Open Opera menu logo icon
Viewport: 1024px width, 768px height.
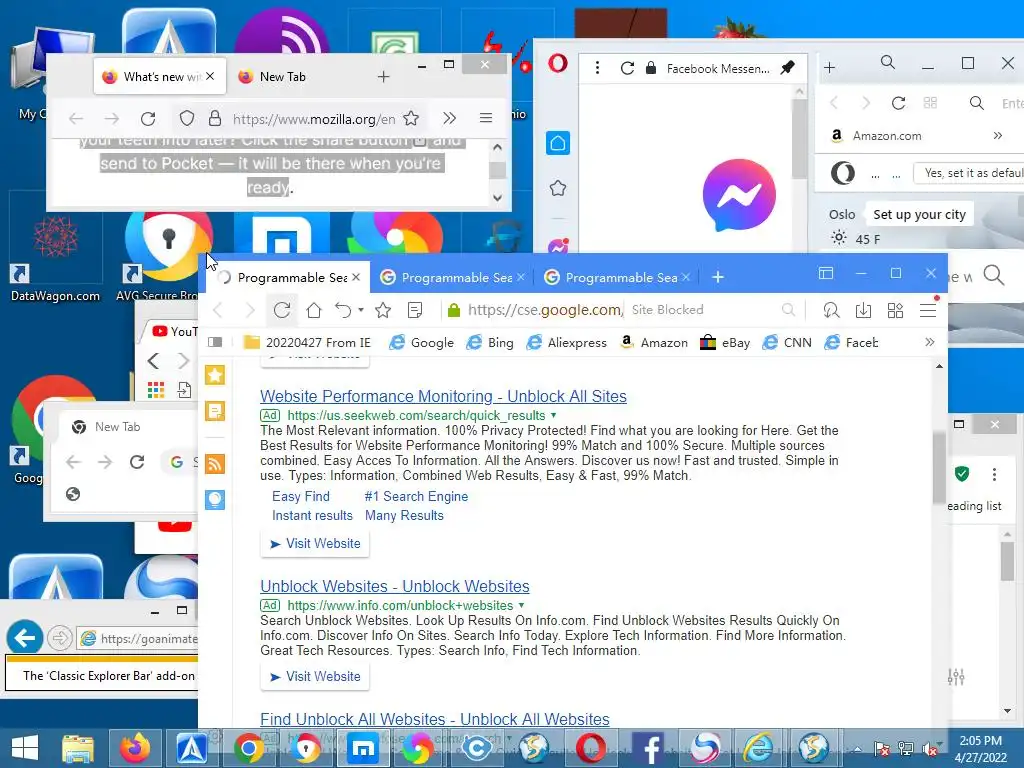tap(558, 63)
